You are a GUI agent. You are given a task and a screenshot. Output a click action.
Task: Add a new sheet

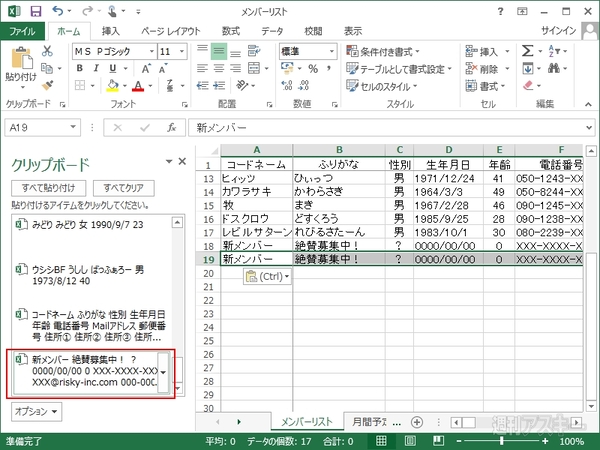(417, 422)
